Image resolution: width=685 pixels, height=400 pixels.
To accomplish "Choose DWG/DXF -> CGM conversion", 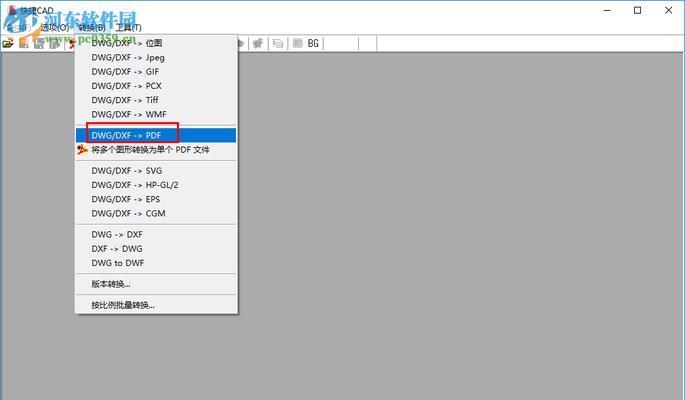I will tap(156, 214).
